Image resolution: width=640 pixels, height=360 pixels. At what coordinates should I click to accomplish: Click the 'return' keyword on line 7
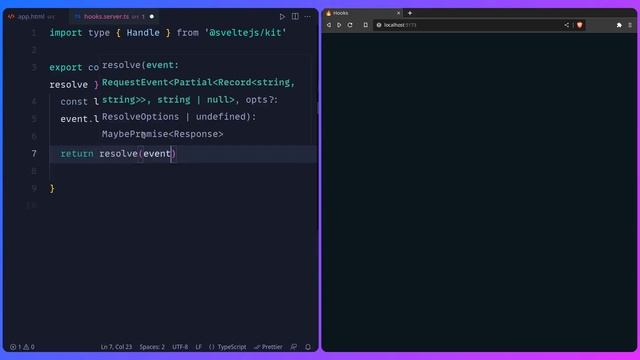pos(77,154)
